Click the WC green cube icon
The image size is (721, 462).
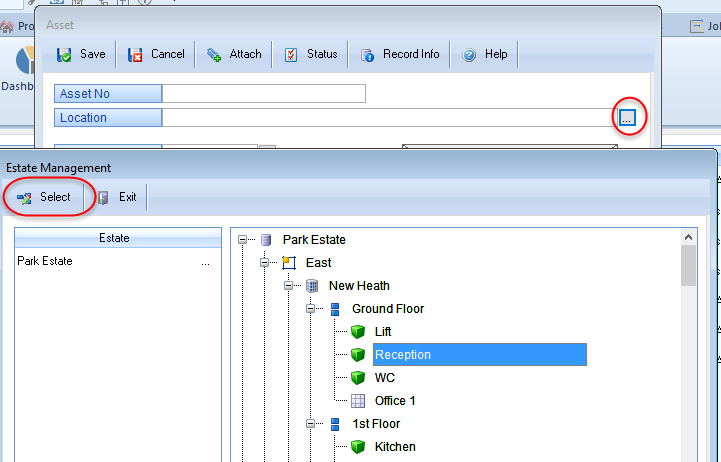(358, 377)
